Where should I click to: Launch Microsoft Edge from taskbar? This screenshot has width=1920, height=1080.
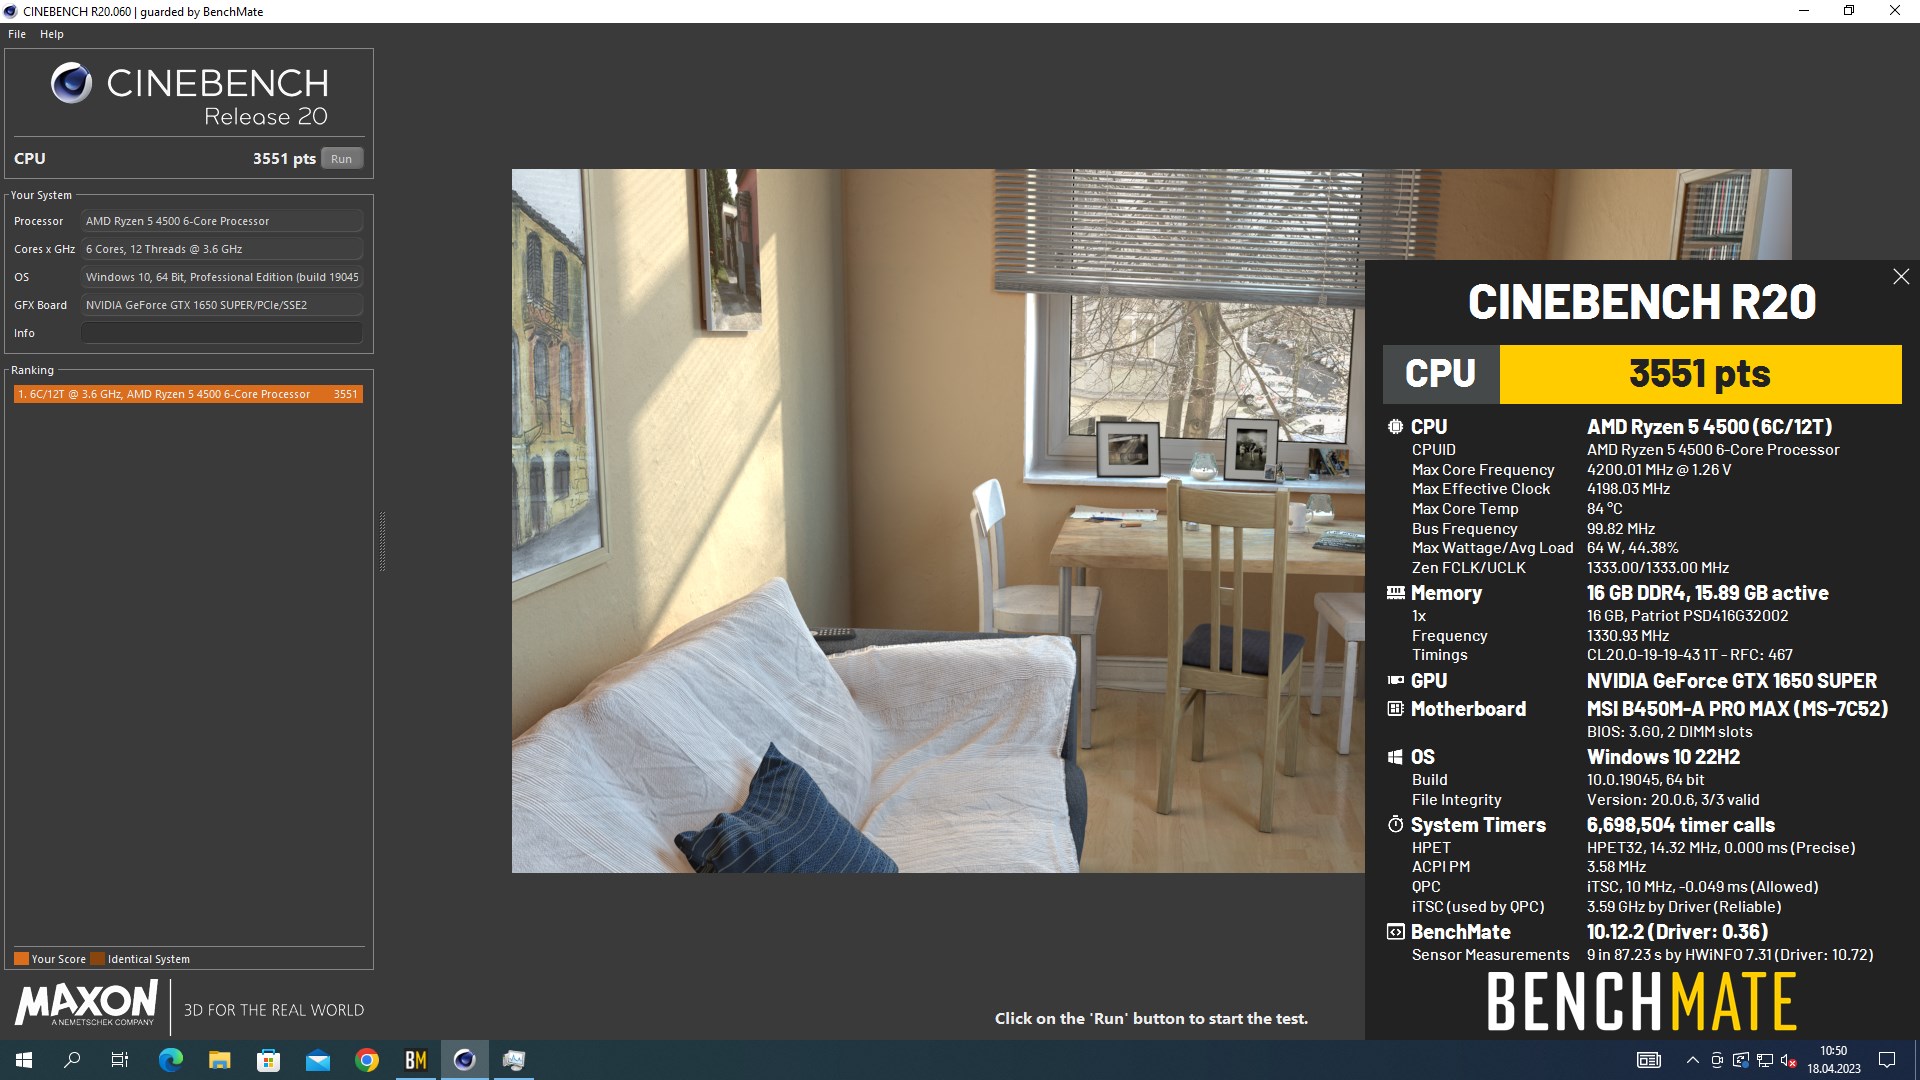click(171, 1060)
